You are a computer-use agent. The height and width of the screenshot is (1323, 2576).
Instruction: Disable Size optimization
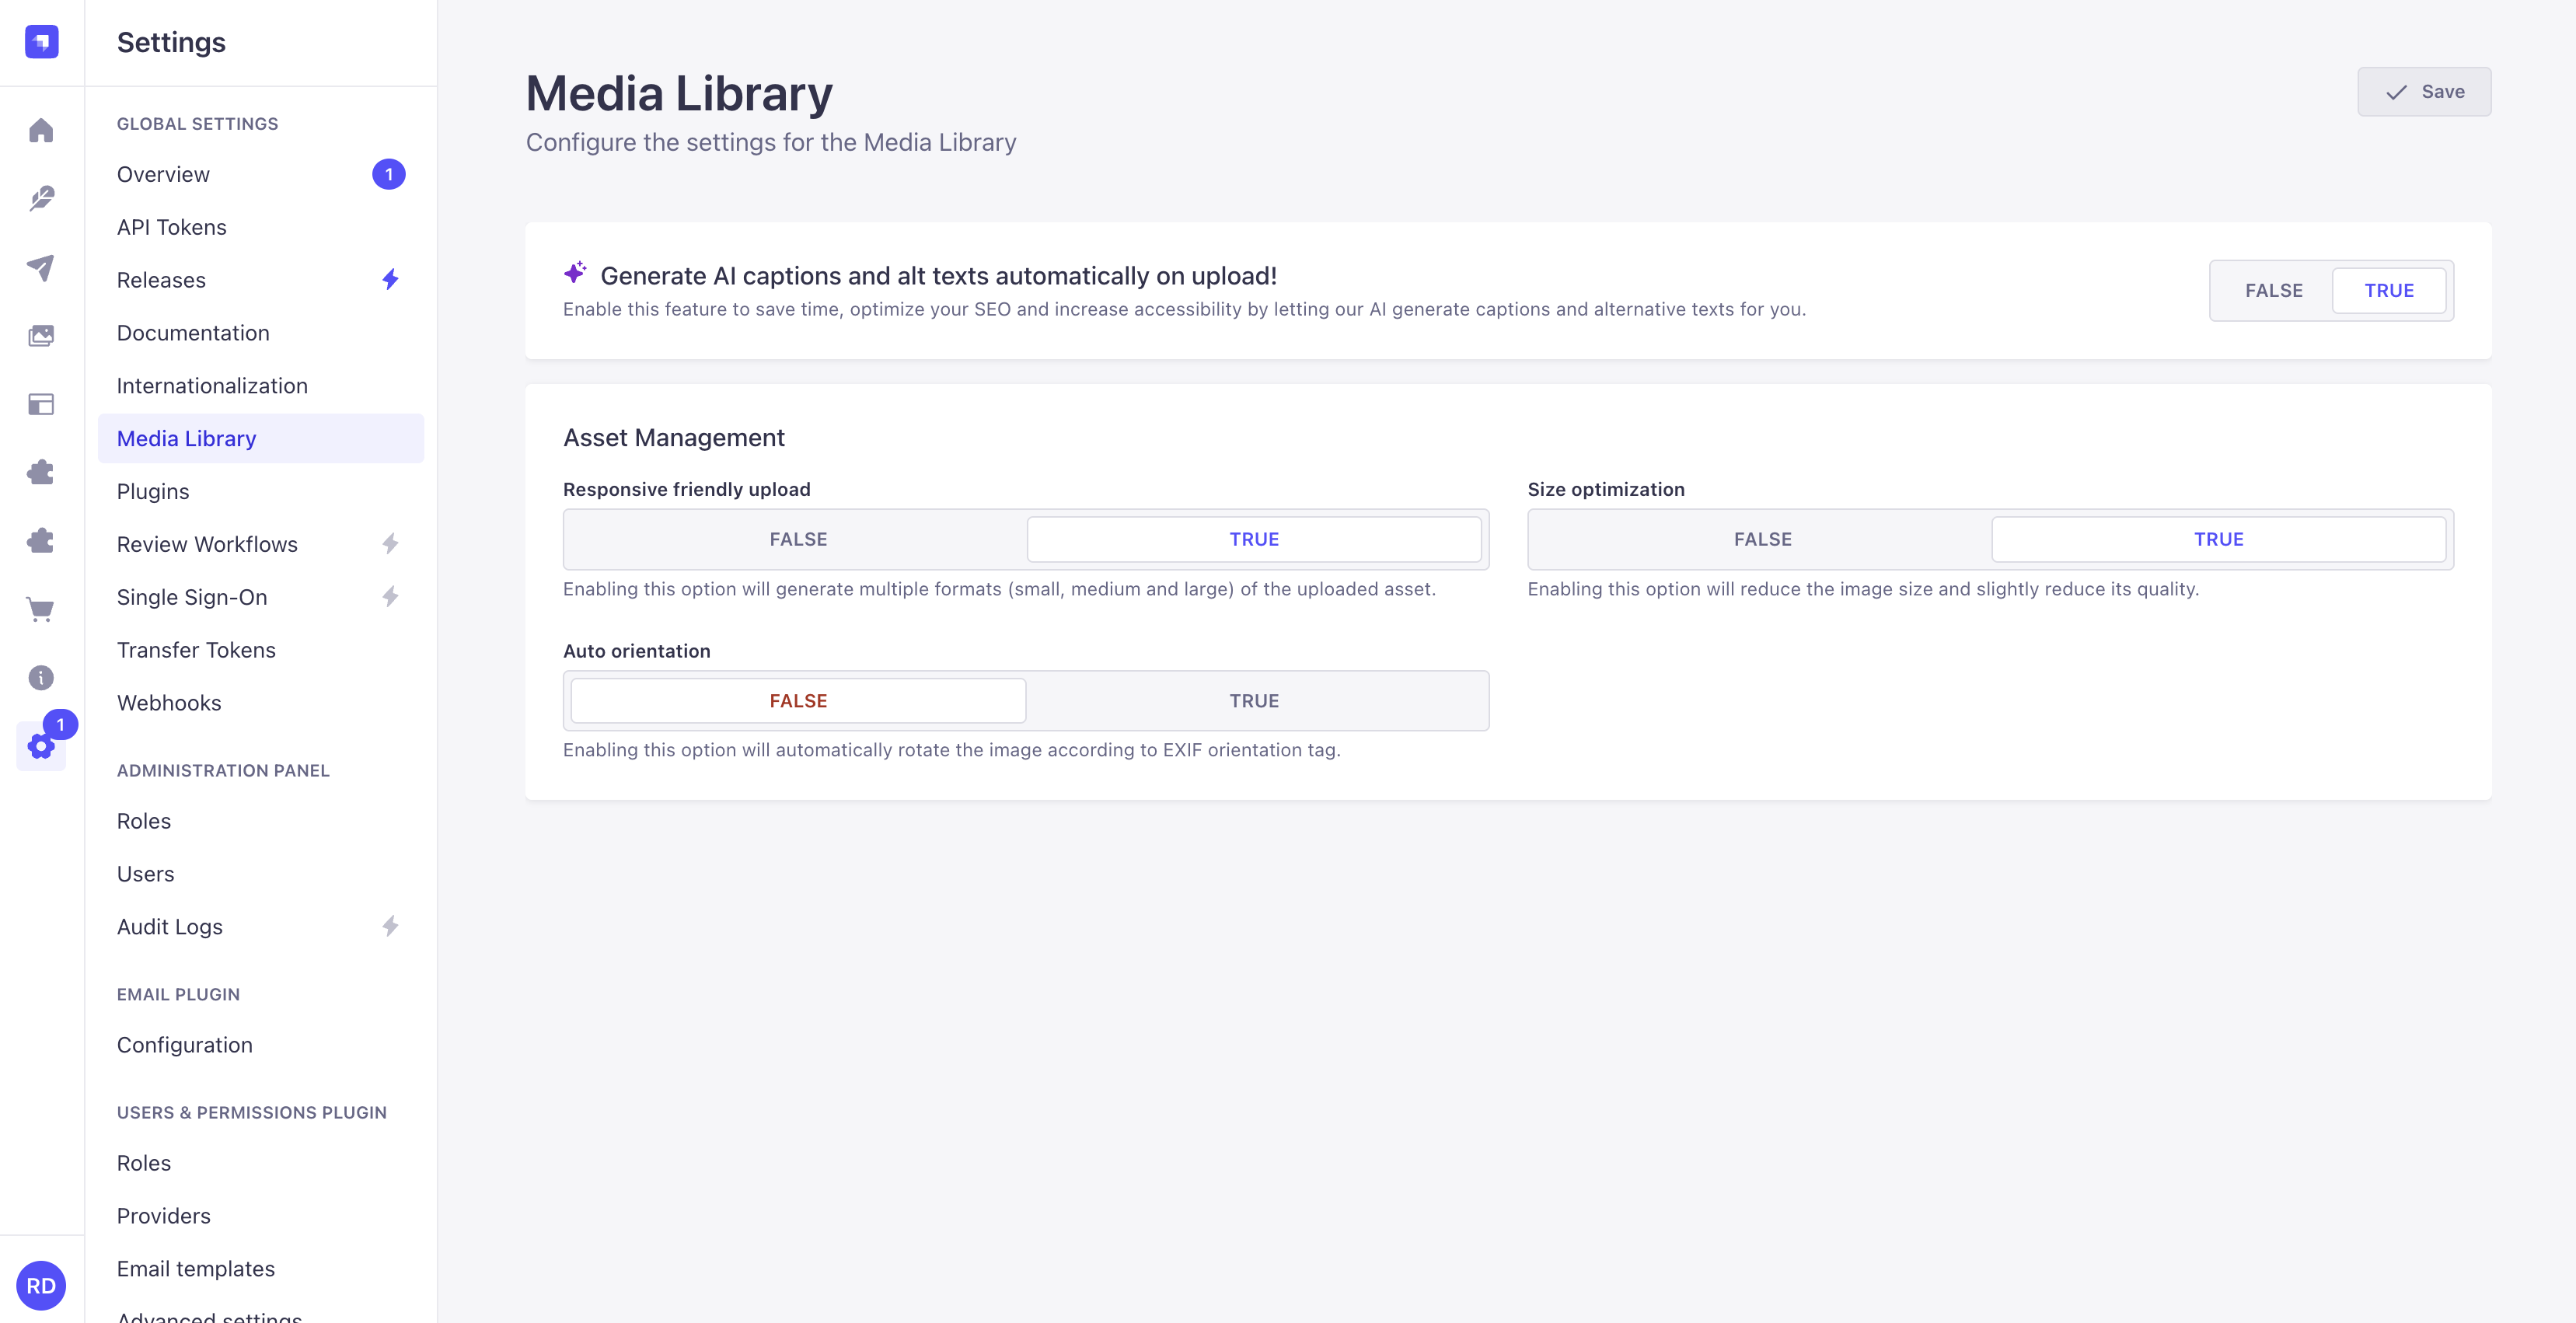[x=1762, y=538]
